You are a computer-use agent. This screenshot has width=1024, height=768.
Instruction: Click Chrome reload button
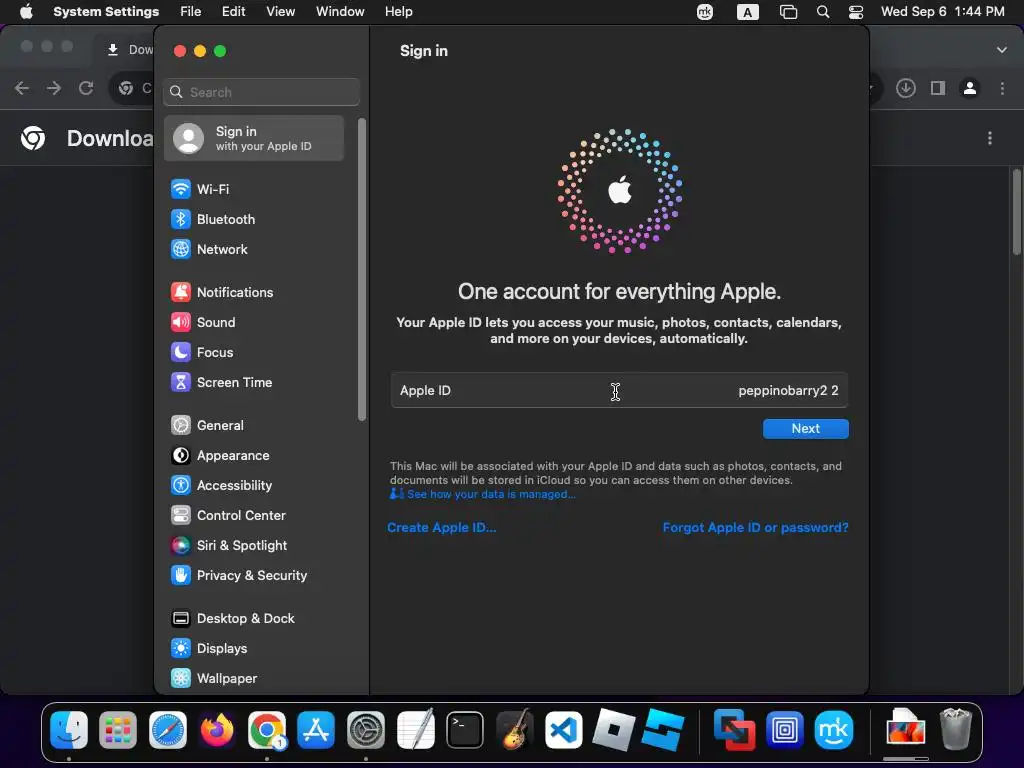(x=86, y=88)
